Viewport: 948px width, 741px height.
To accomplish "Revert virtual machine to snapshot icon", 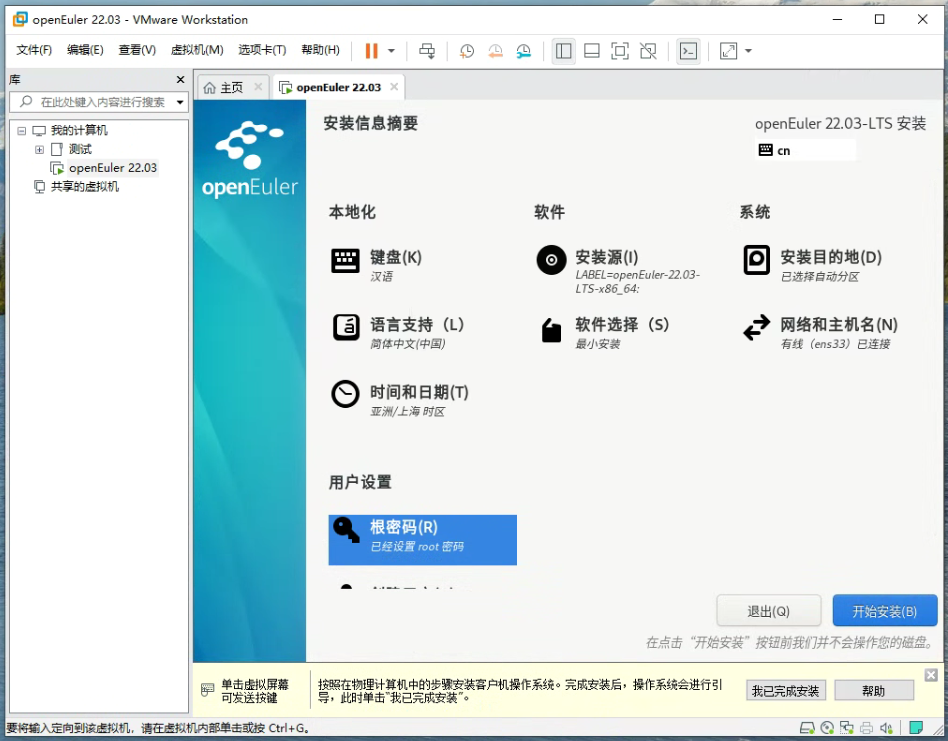I will click(x=495, y=51).
